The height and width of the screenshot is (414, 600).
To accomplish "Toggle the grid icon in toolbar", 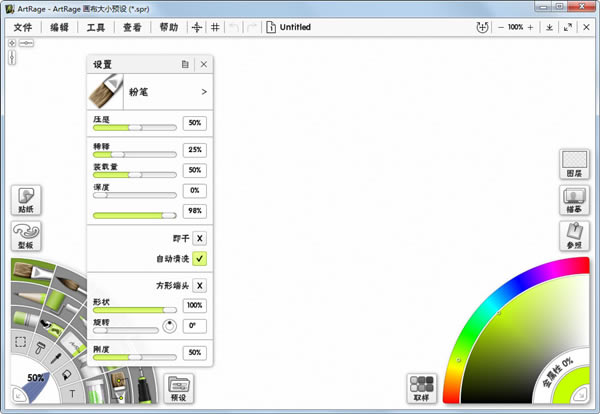I will 215,27.
